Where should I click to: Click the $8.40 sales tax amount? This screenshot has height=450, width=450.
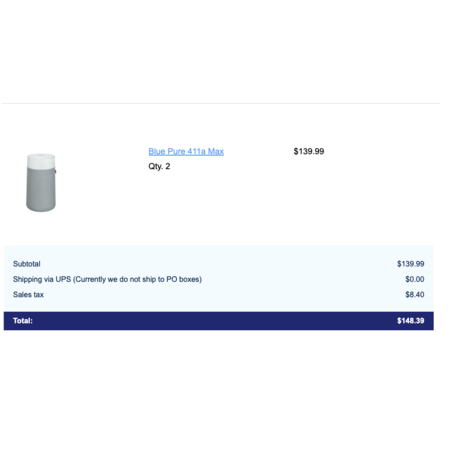pos(415,294)
